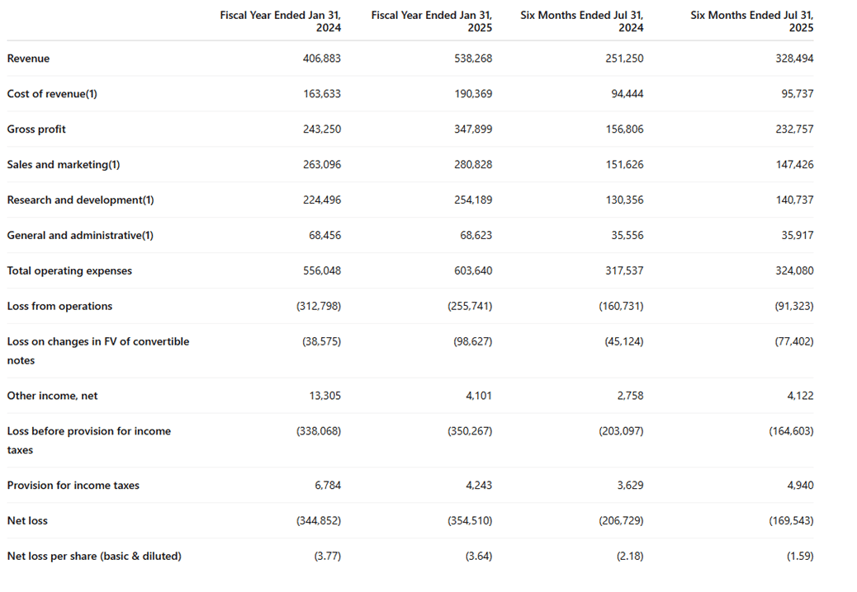Click the revenue figure 328,494
The image size is (857, 592).
(x=795, y=58)
